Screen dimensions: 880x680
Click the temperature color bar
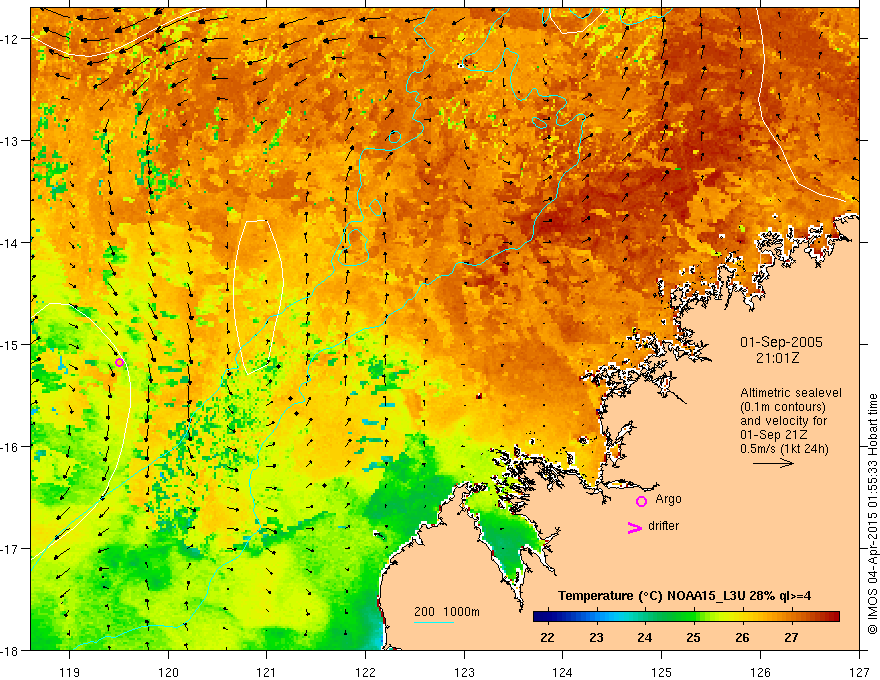686,617
